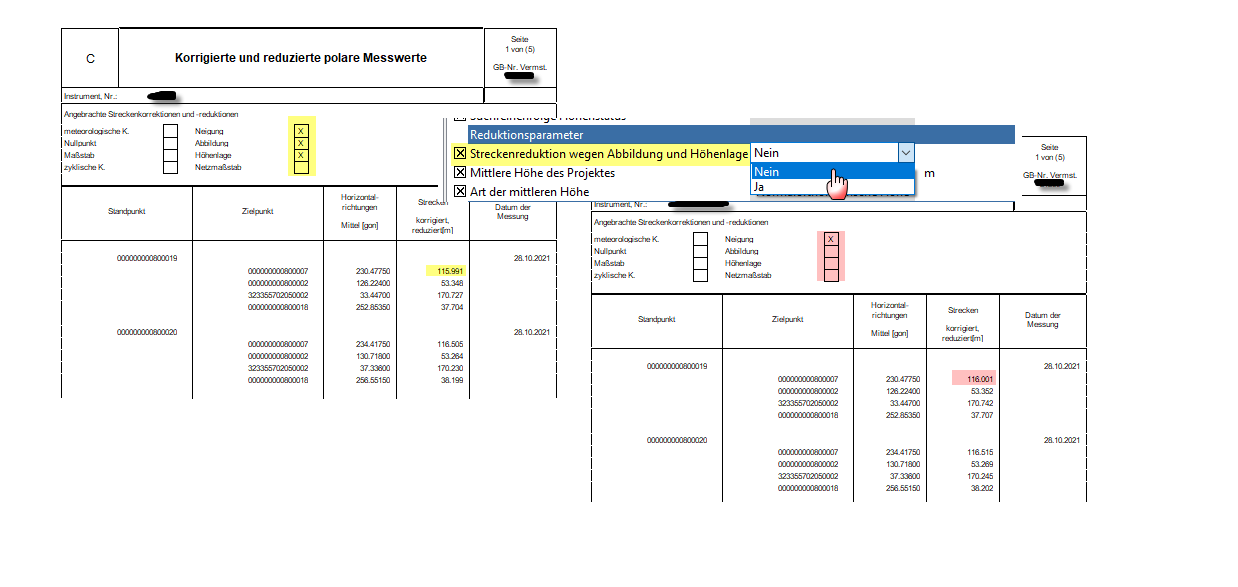Click yellow-highlighted Neigung box in left report
Viewport: 1238px width, 587px height.
click(301, 131)
